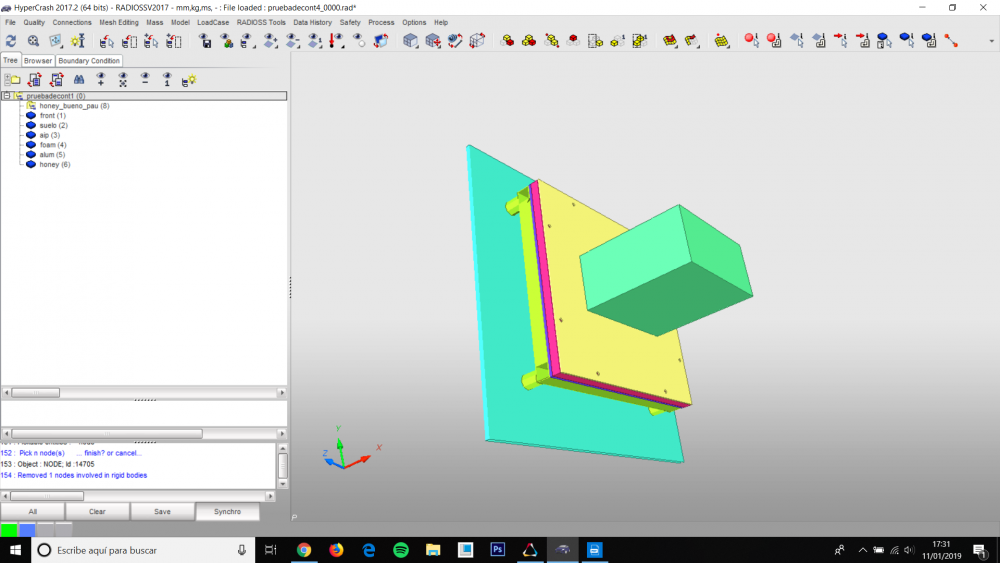Click the green color swatch

click(x=9, y=529)
